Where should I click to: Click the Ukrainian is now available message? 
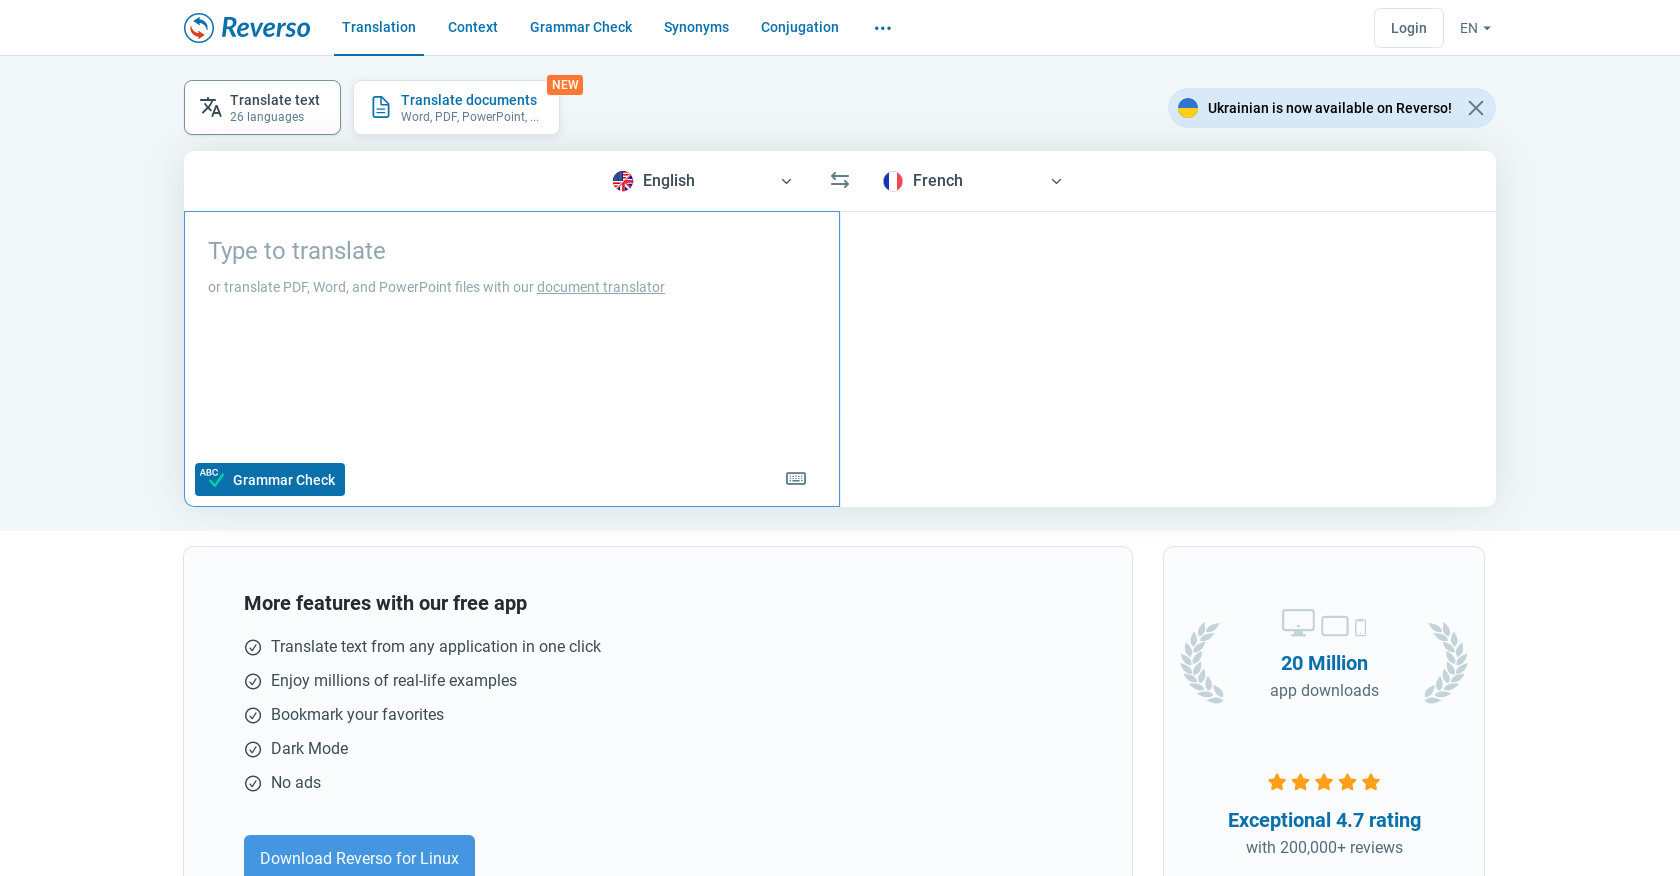[x=1330, y=108]
